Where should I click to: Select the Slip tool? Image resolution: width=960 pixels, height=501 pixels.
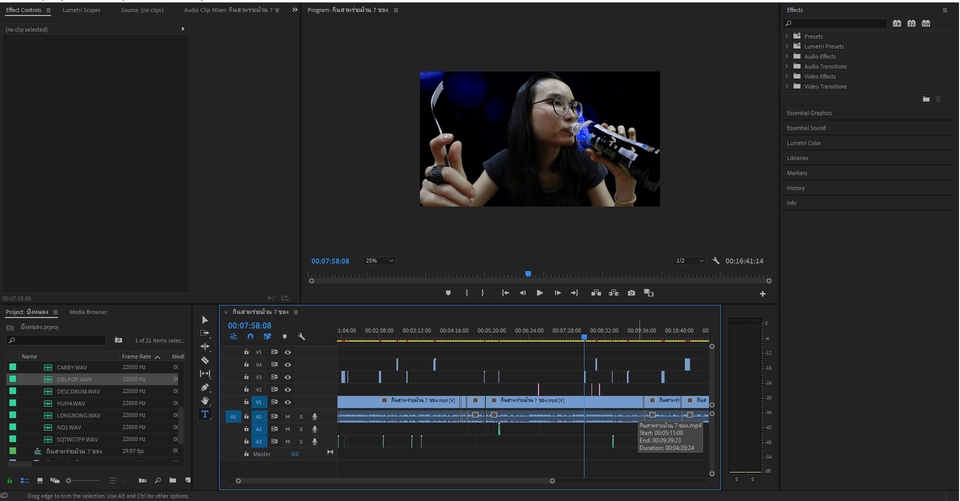tap(205, 374)
